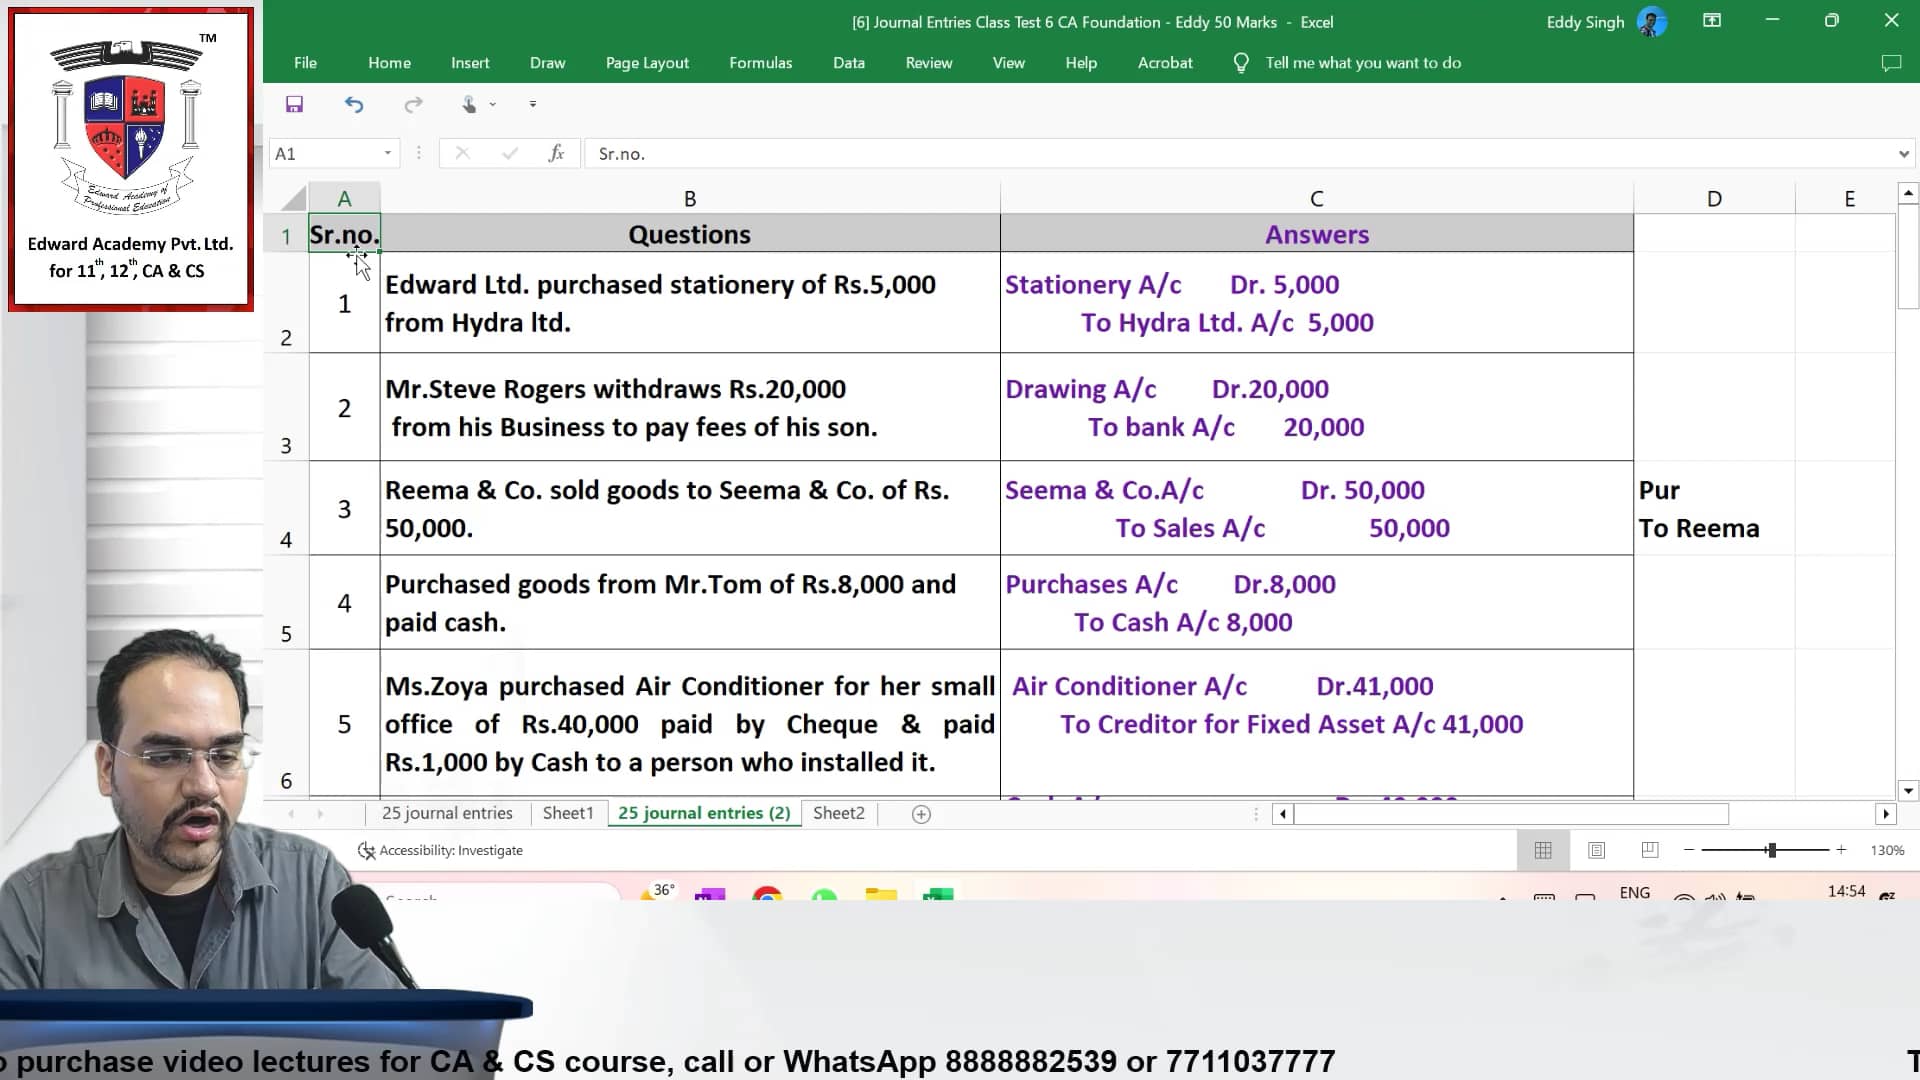
Task: Click the Save icon on Quick Access Toolbar
Action: point(294,104)
